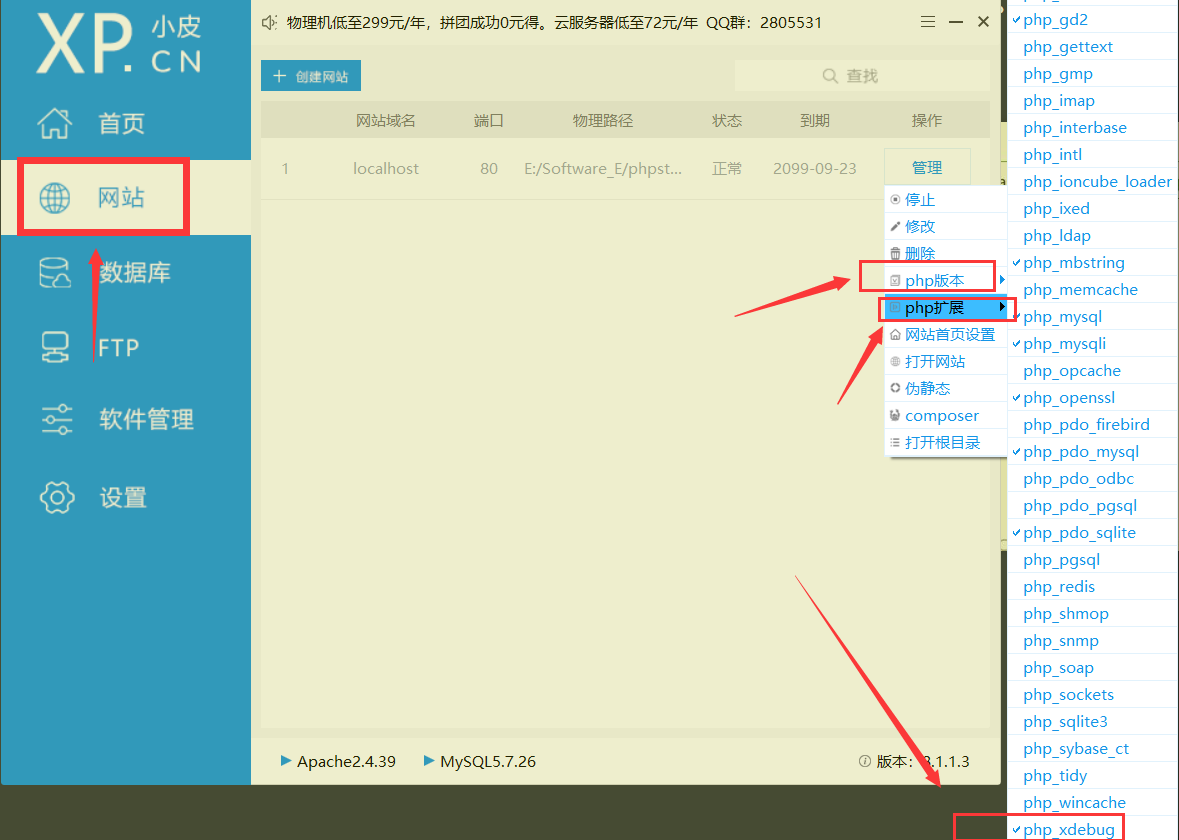Disable the php_pdo_sqlite extension
Image resolution: width=1179 pixels, height=840 pixels.
coord(1092,532)
